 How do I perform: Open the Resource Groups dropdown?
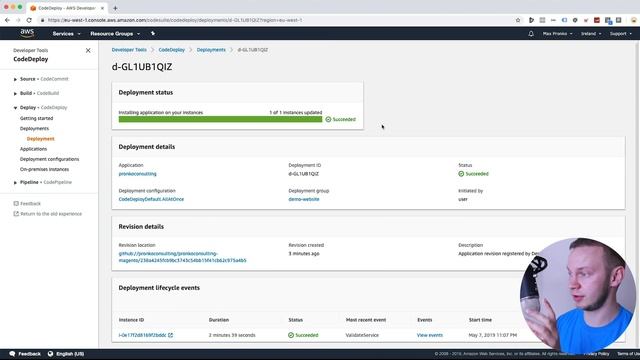click(x=115, y=34)
